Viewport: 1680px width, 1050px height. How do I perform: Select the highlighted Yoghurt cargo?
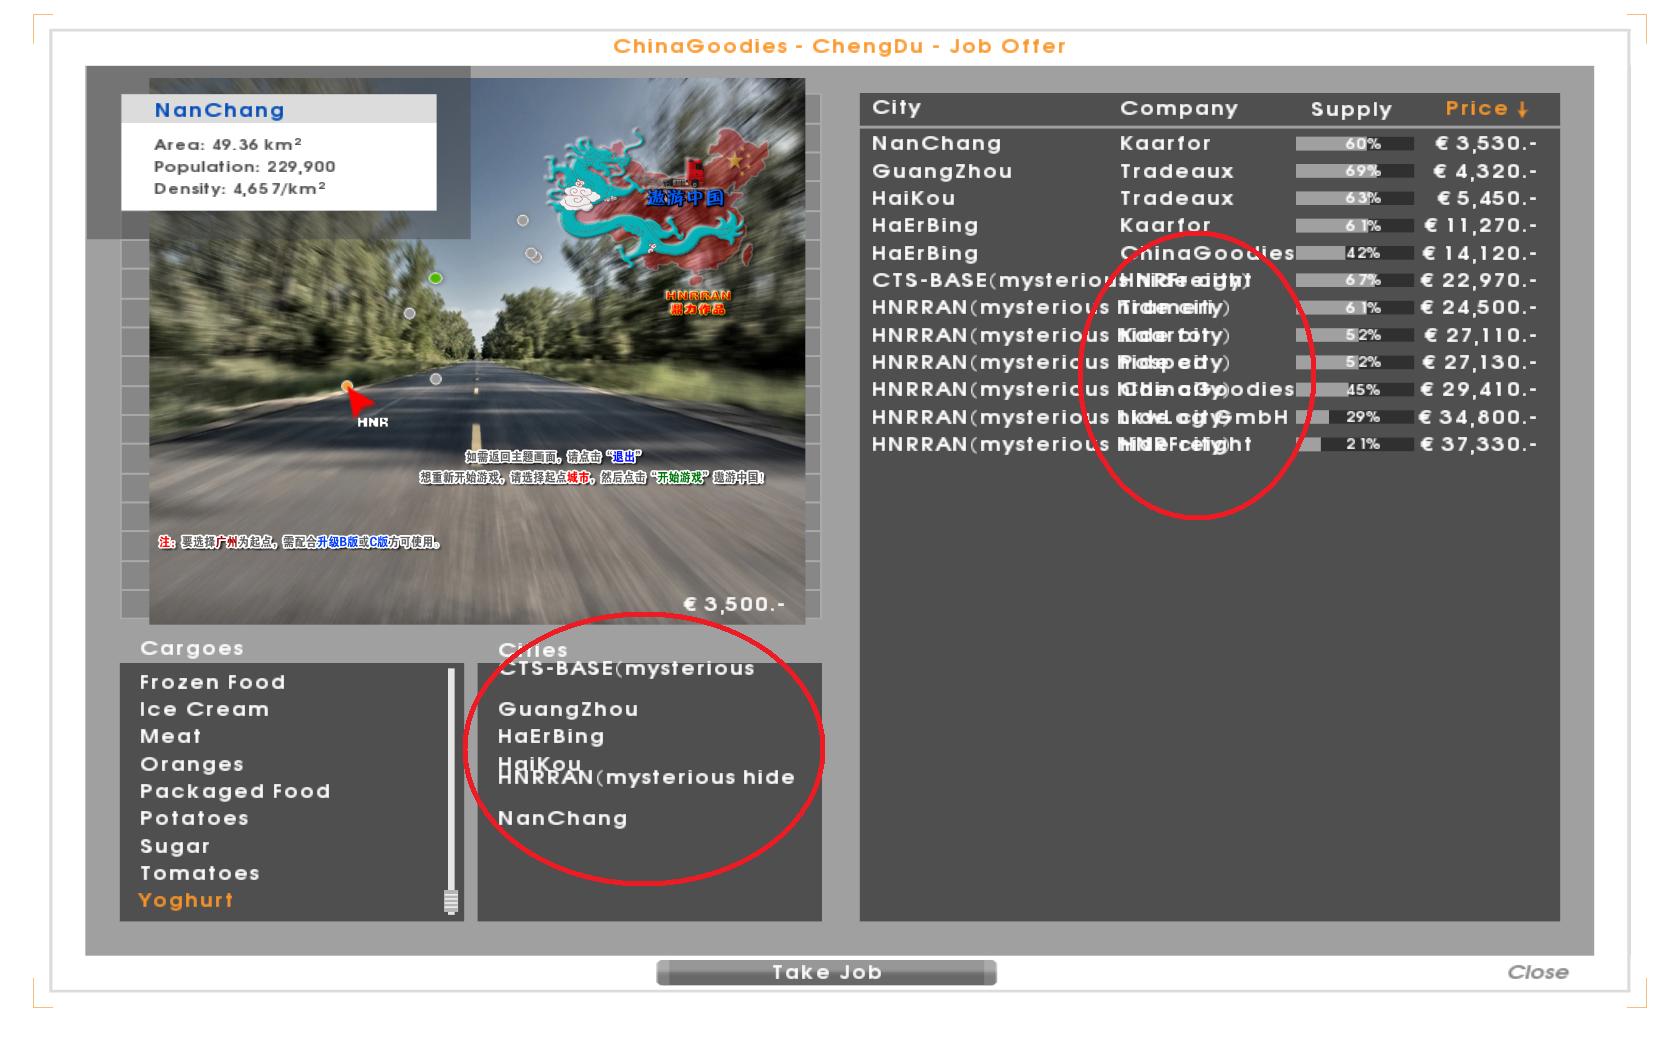(x=186, y=900)
